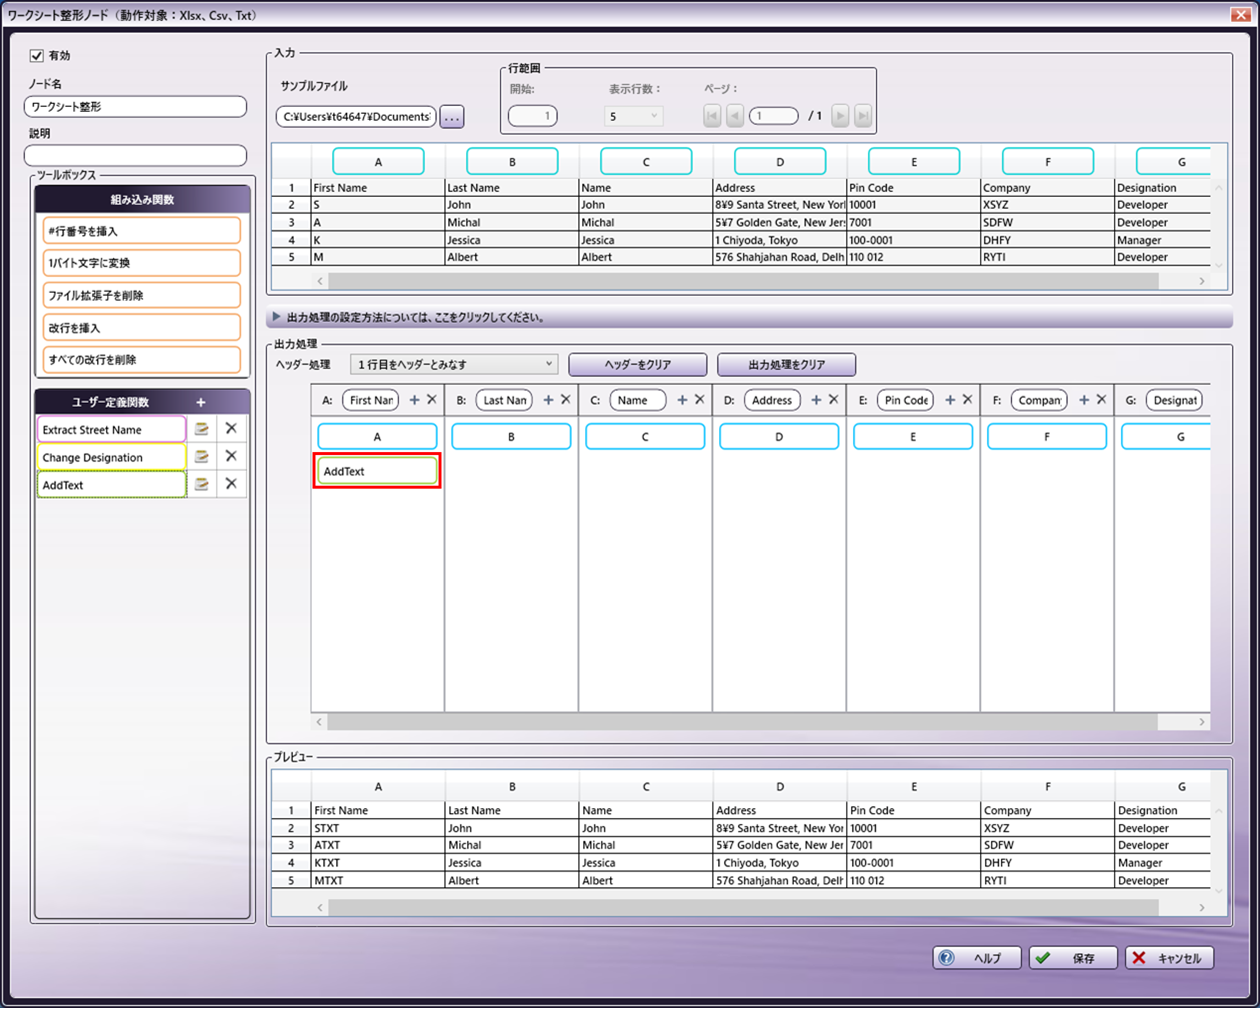This screenshot has height=1015, width=1260.
Task: Click the ヘッダーをクリア button
Action: pos(638,365)
